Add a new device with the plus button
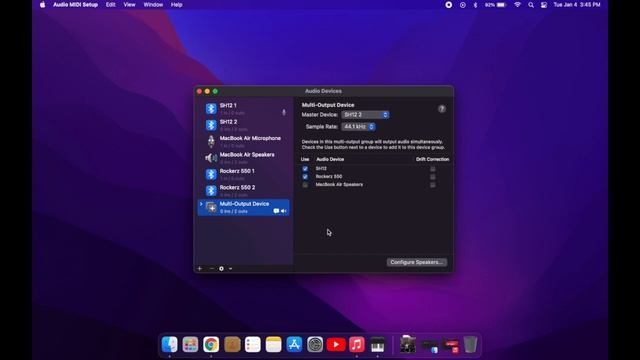Viewport: 640px width, 360px height. tap(200, 269)
